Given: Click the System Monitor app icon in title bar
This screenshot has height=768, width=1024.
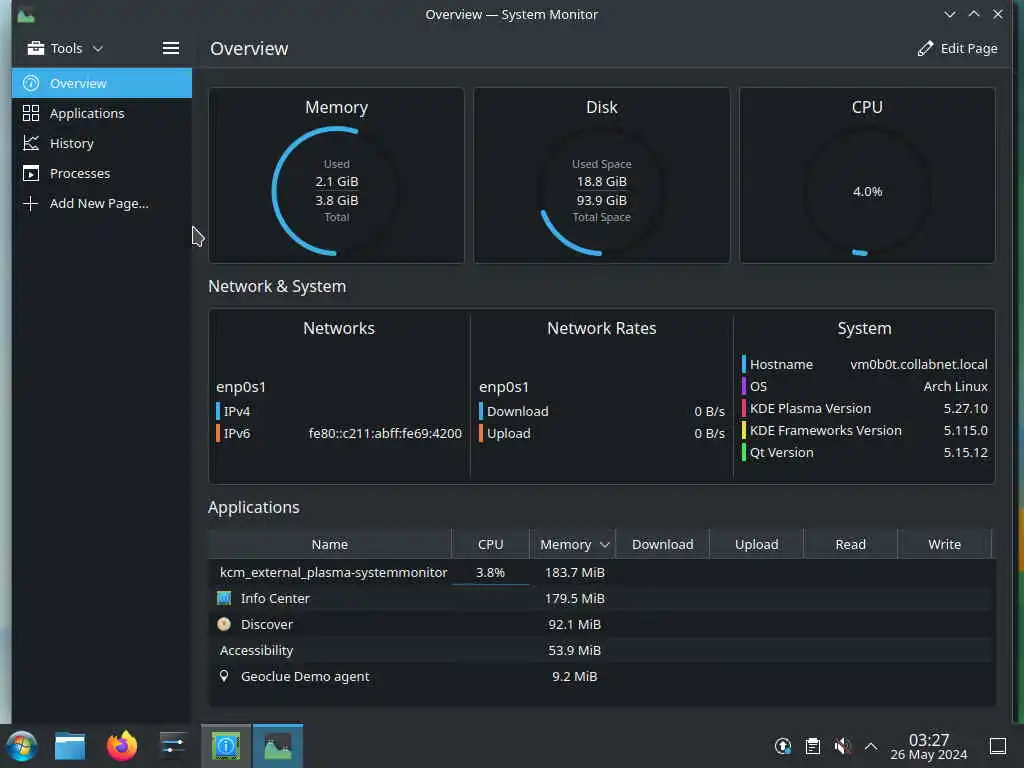Looking at the screenshot, I should tap(26, 14).
